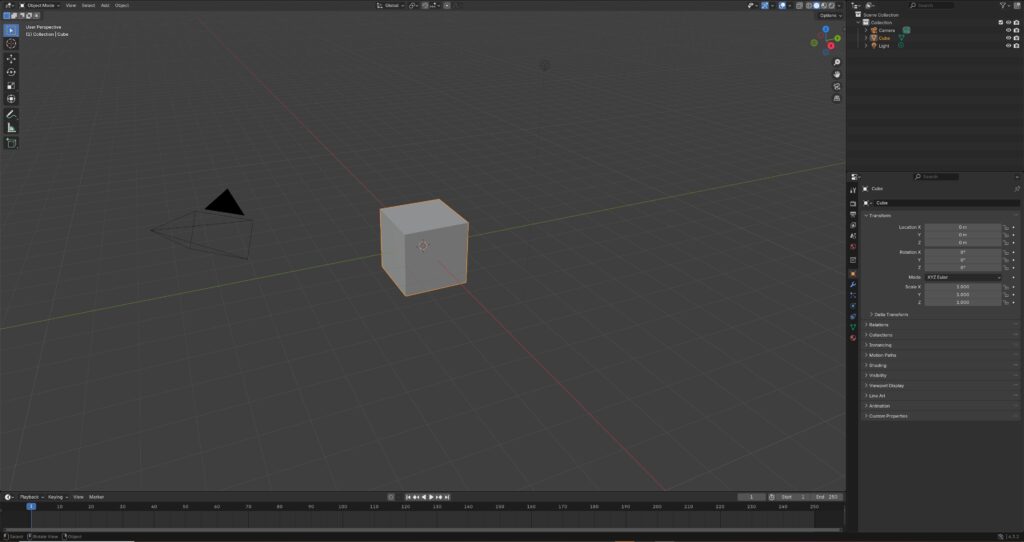This screenshot has height=542, width=1024.
Task: Click the Scale X value field
Action: 962,287
